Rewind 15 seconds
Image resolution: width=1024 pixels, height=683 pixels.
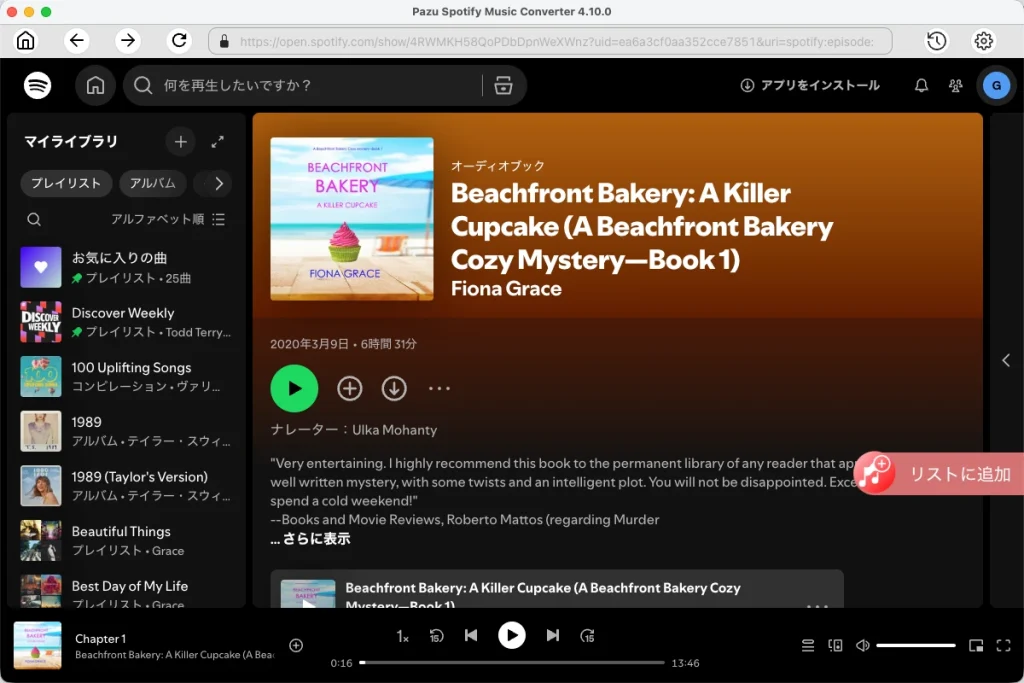pos(436,636)
